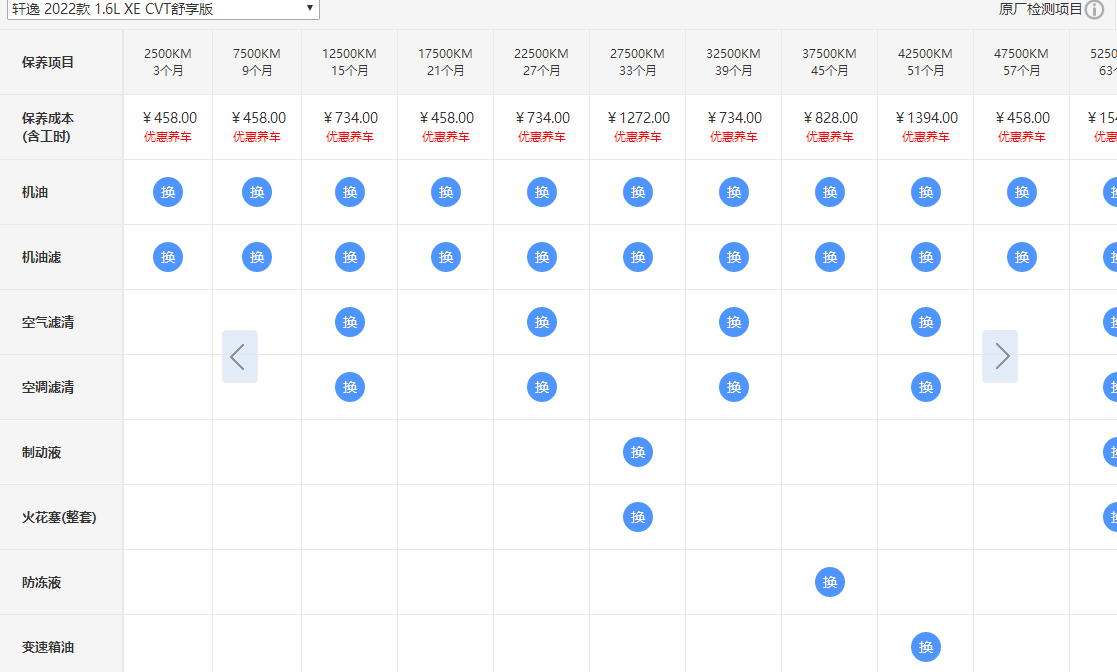Select the 火花塞(整套) row label
Screen dimensions: 1117x672
[59, 517]
